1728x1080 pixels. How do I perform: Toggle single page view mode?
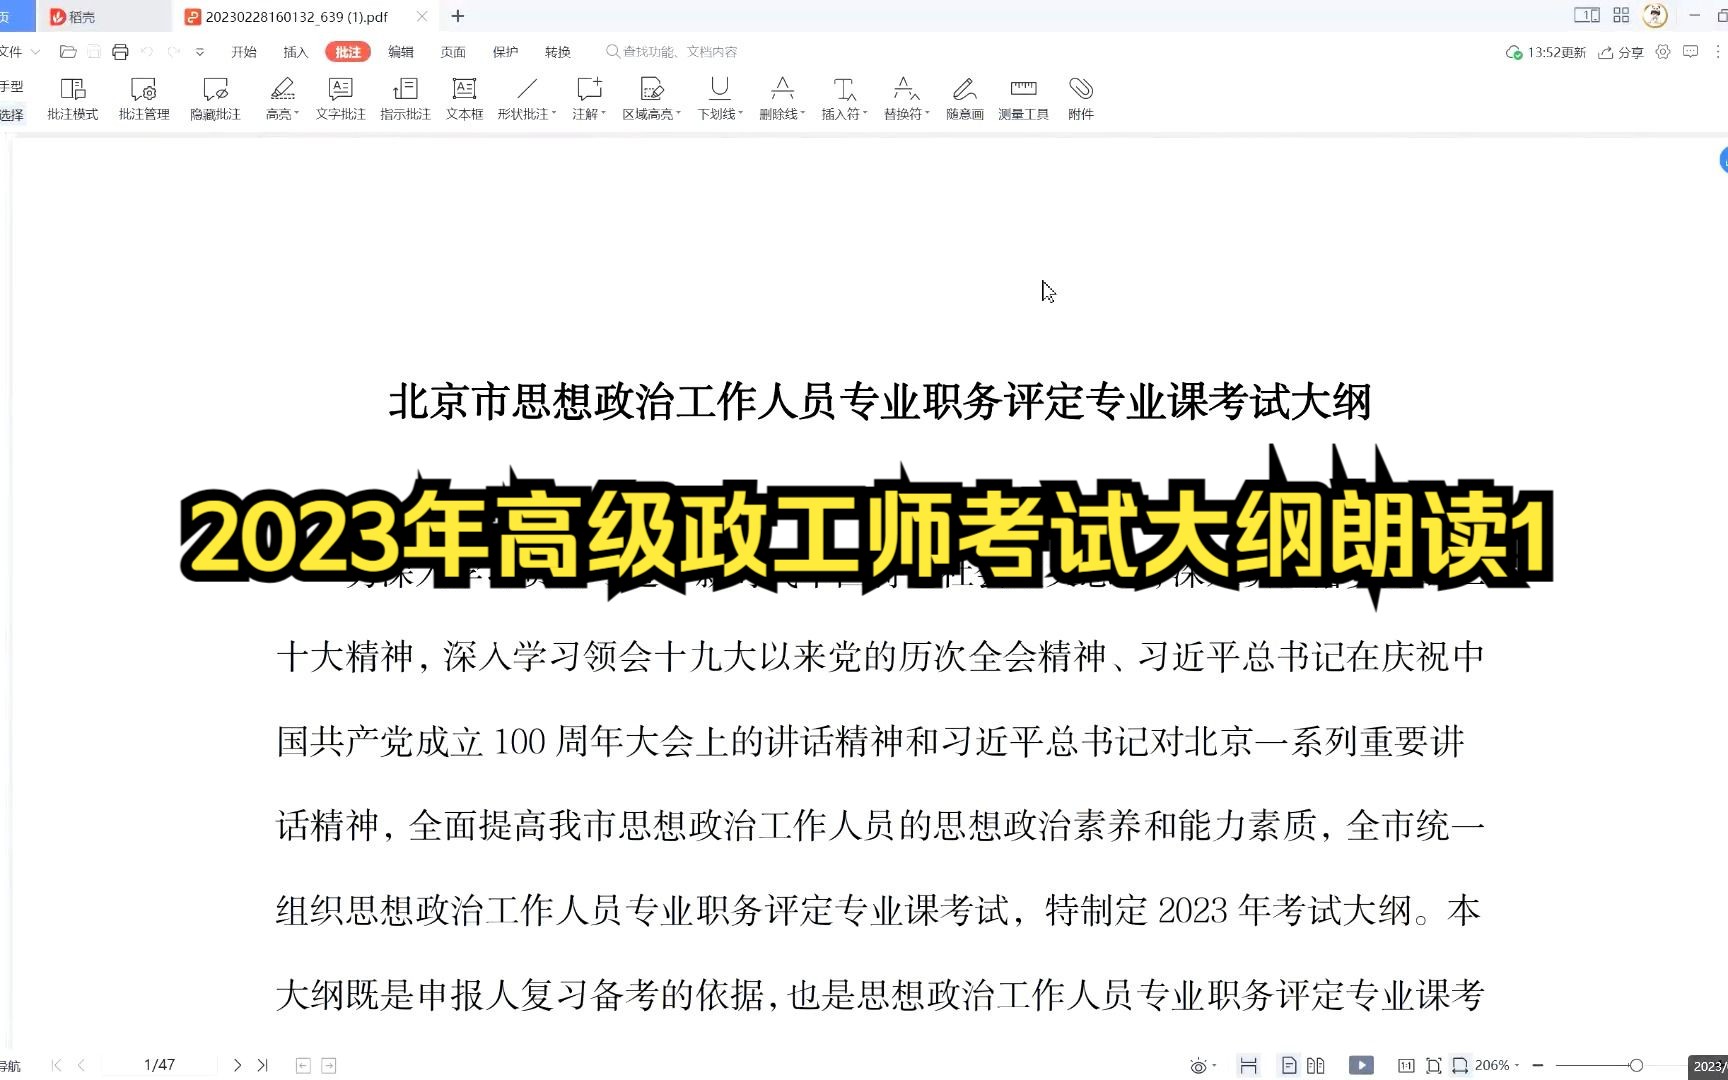coord(1289,1066)
